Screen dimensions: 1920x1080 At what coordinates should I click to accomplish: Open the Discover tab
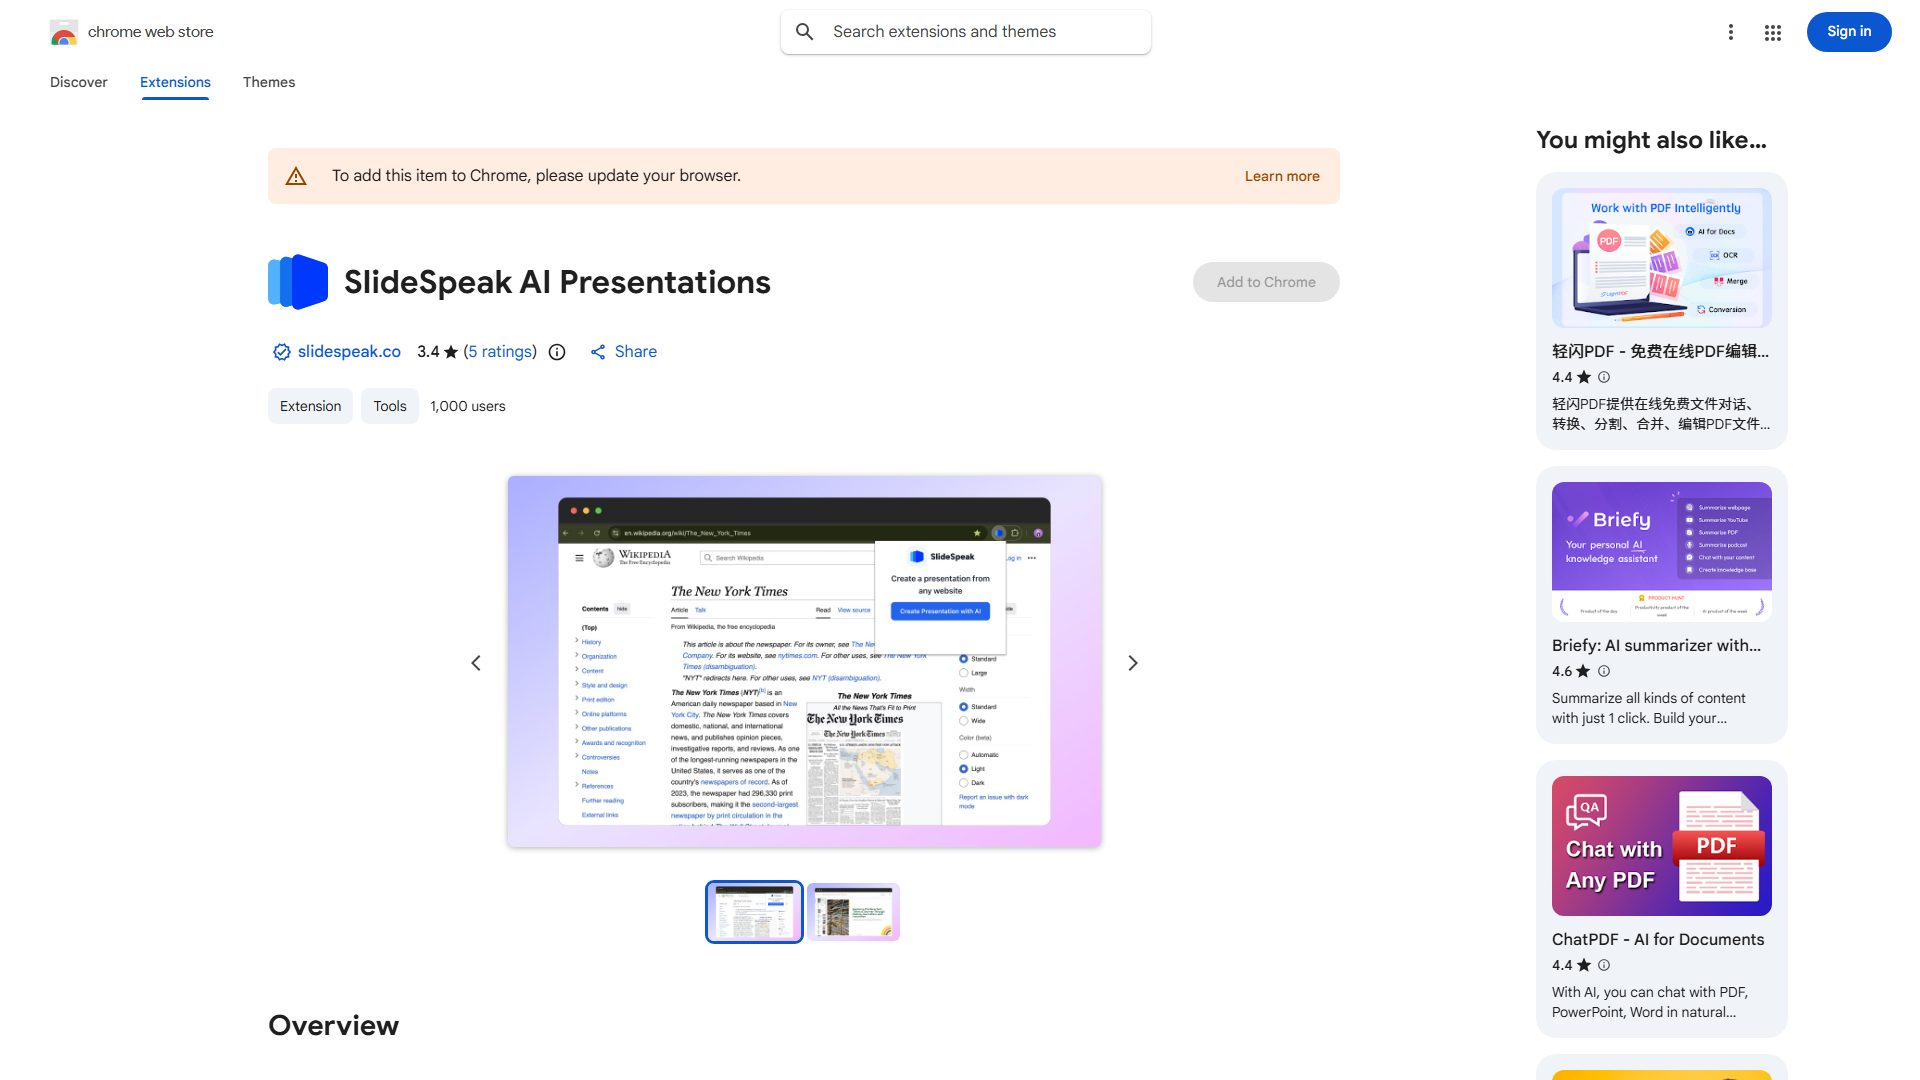pyautogui.click(x=78, y=82)
